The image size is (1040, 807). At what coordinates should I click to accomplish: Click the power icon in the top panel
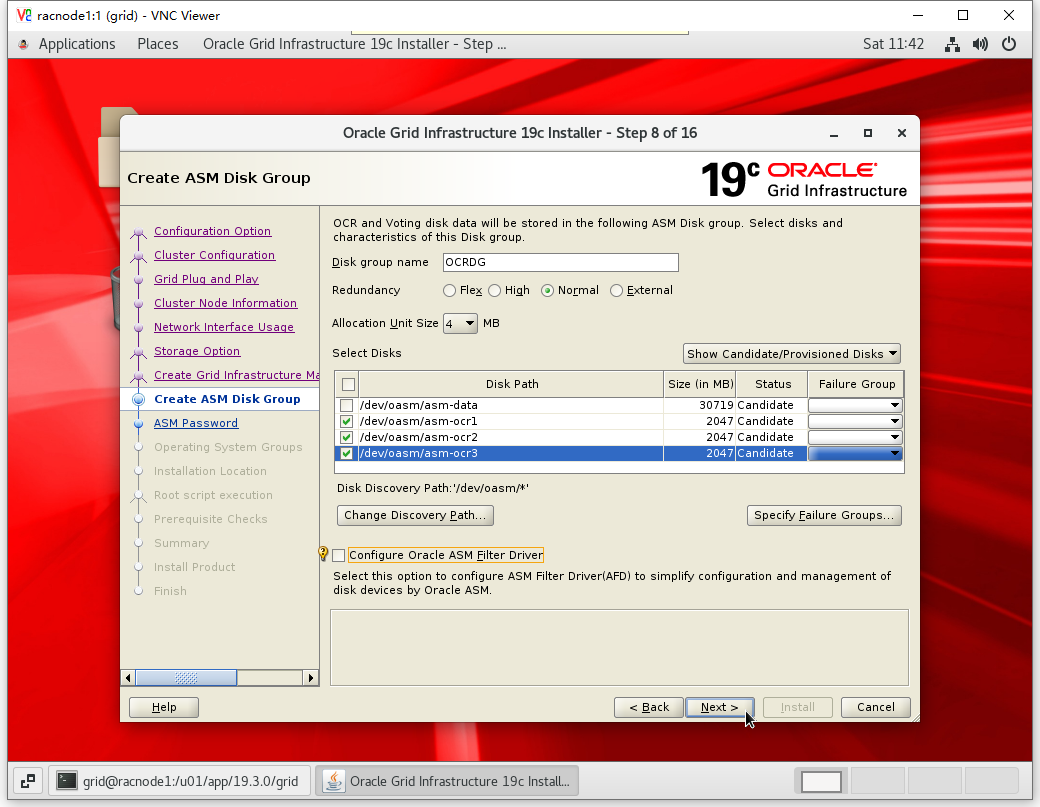click(1009, 44)
